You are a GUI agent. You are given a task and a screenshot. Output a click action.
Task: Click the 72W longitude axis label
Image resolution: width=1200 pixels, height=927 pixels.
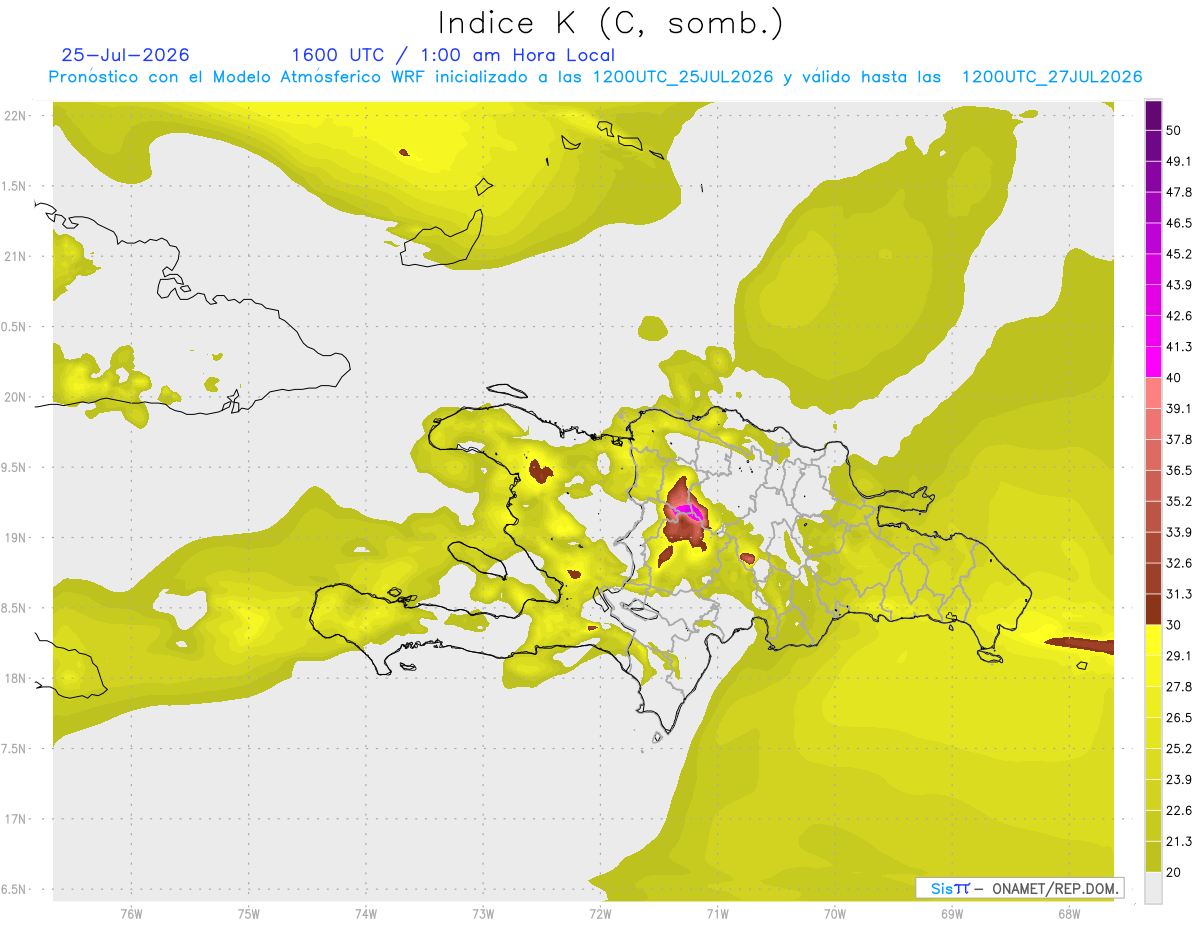[600, 913]
